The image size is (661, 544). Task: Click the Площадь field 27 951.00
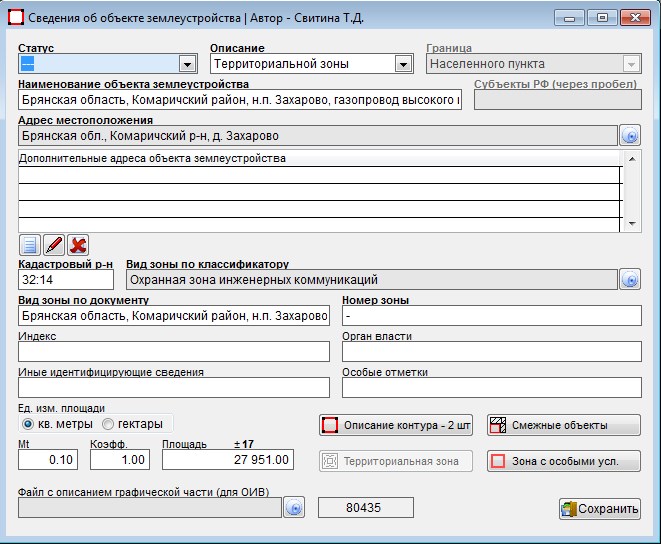(x=228, y=460)
